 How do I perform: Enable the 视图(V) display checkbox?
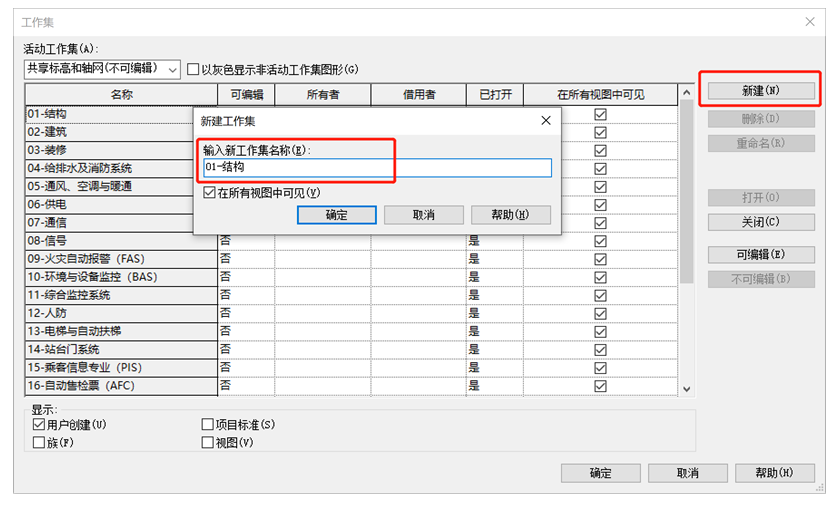(207, 443)
